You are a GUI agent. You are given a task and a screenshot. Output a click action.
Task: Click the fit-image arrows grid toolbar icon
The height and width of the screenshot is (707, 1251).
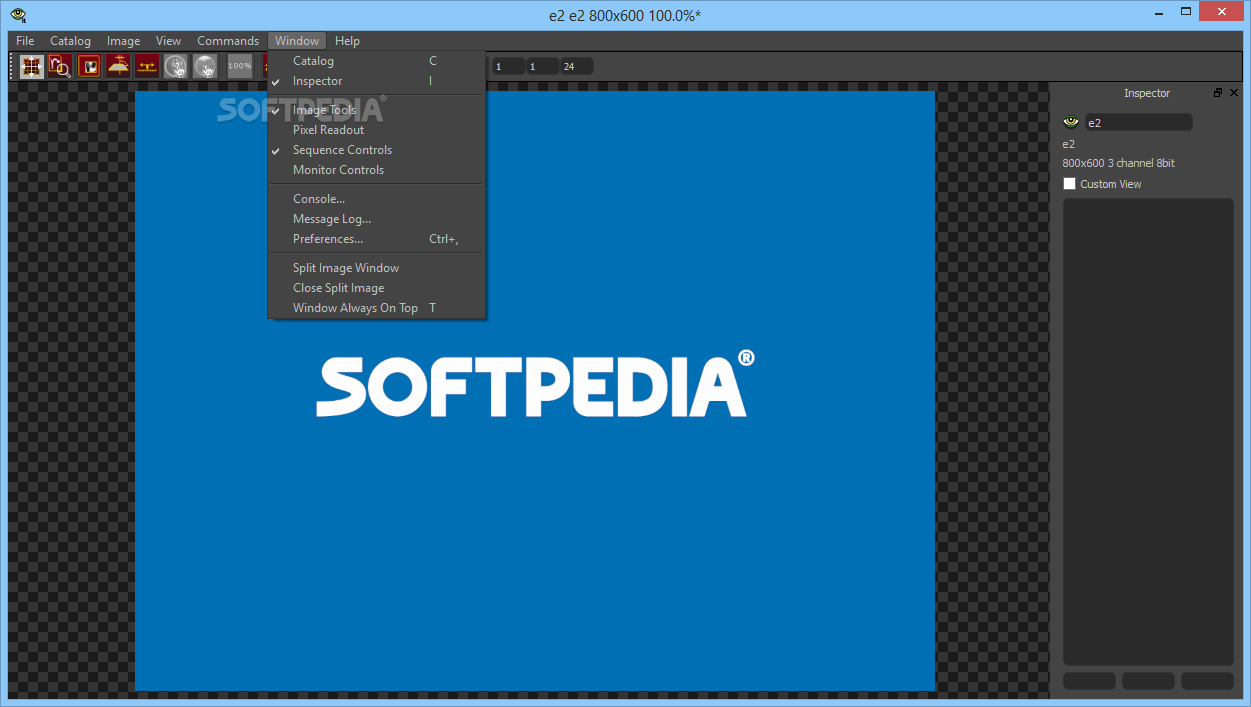pyautogui.click(x=32, y=66)
